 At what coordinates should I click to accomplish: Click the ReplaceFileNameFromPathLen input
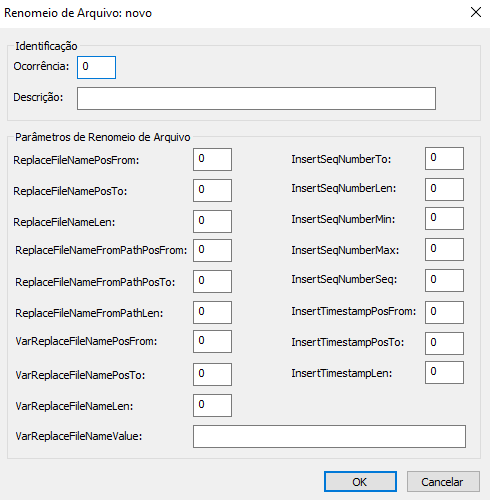coord(212,312)
